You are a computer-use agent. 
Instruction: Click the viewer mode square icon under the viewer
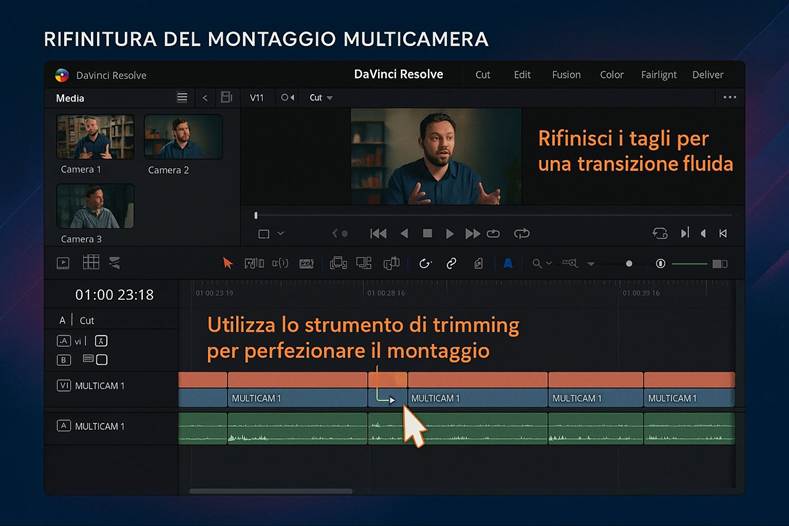coord(264,234)
